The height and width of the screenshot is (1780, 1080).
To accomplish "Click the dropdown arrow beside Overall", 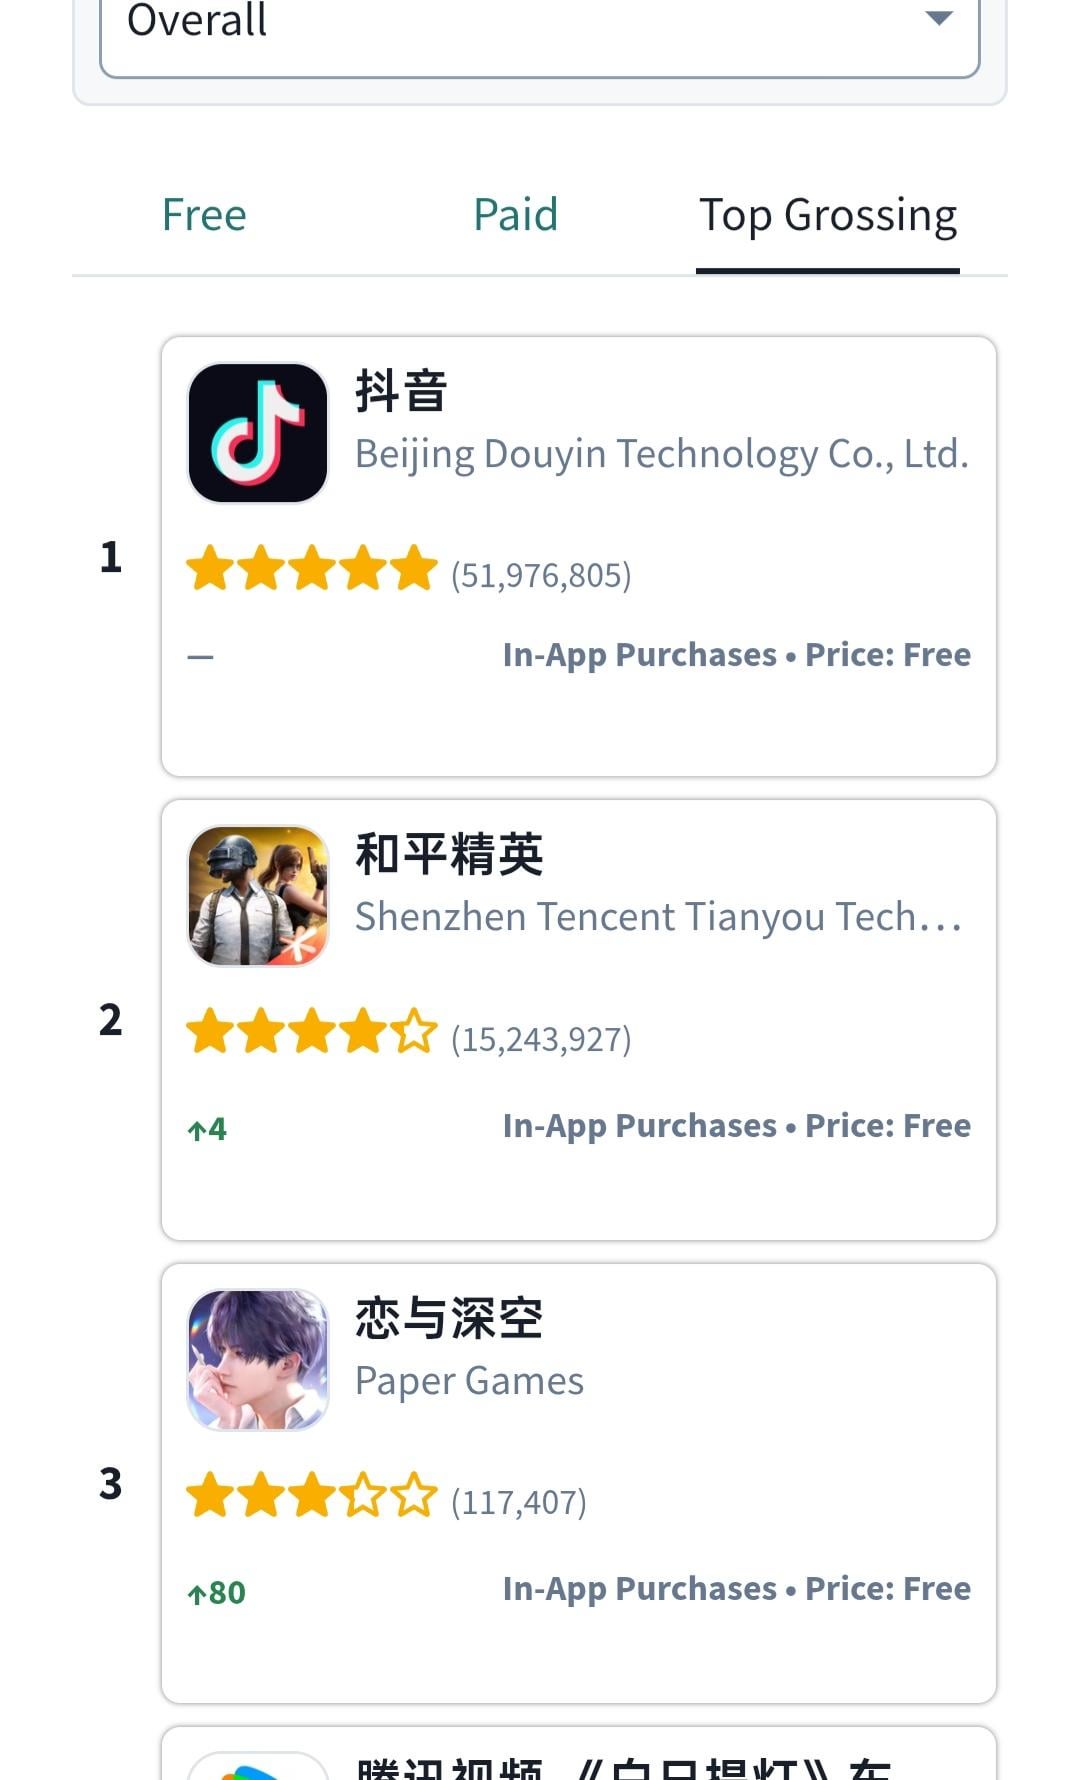I will click(x=938, y=18).
